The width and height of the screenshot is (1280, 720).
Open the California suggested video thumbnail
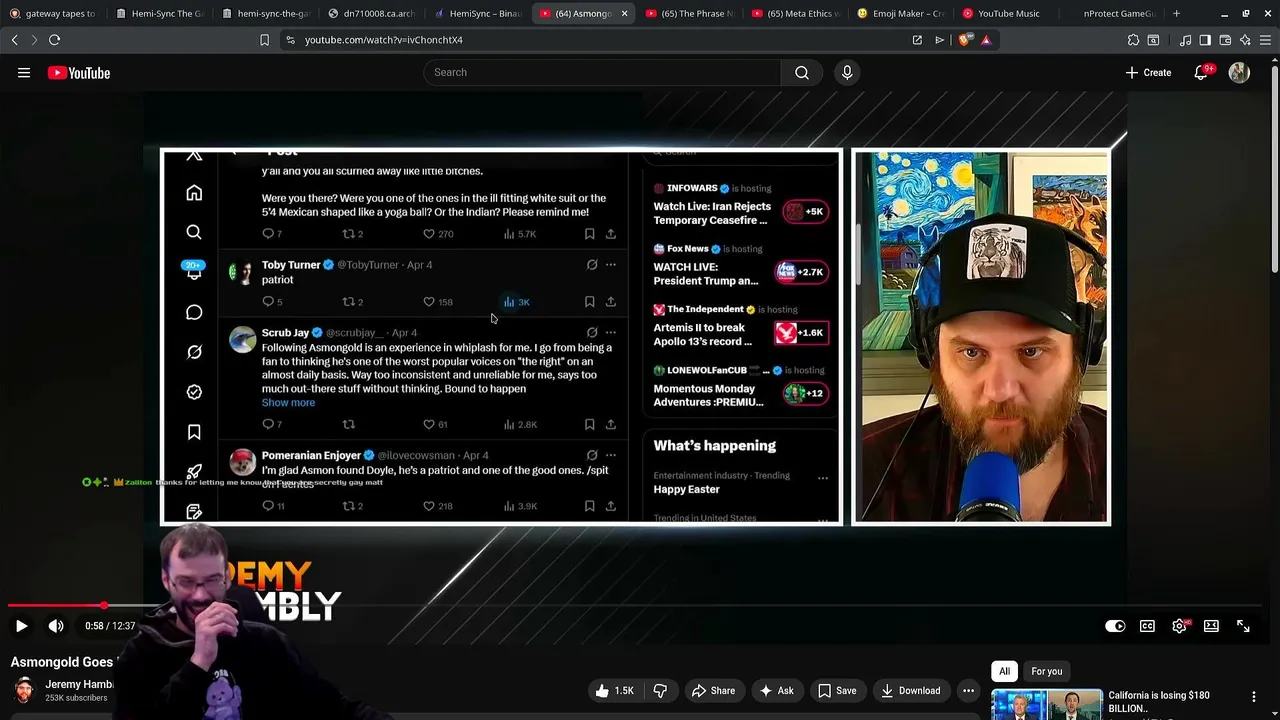pos(1047,704)
